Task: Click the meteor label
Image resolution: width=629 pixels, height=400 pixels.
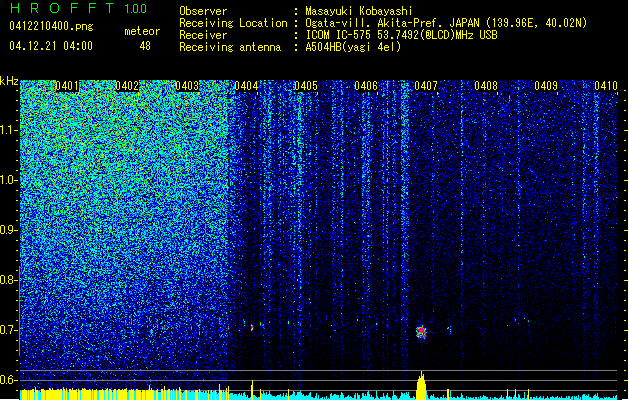Action: click(142, 31)
